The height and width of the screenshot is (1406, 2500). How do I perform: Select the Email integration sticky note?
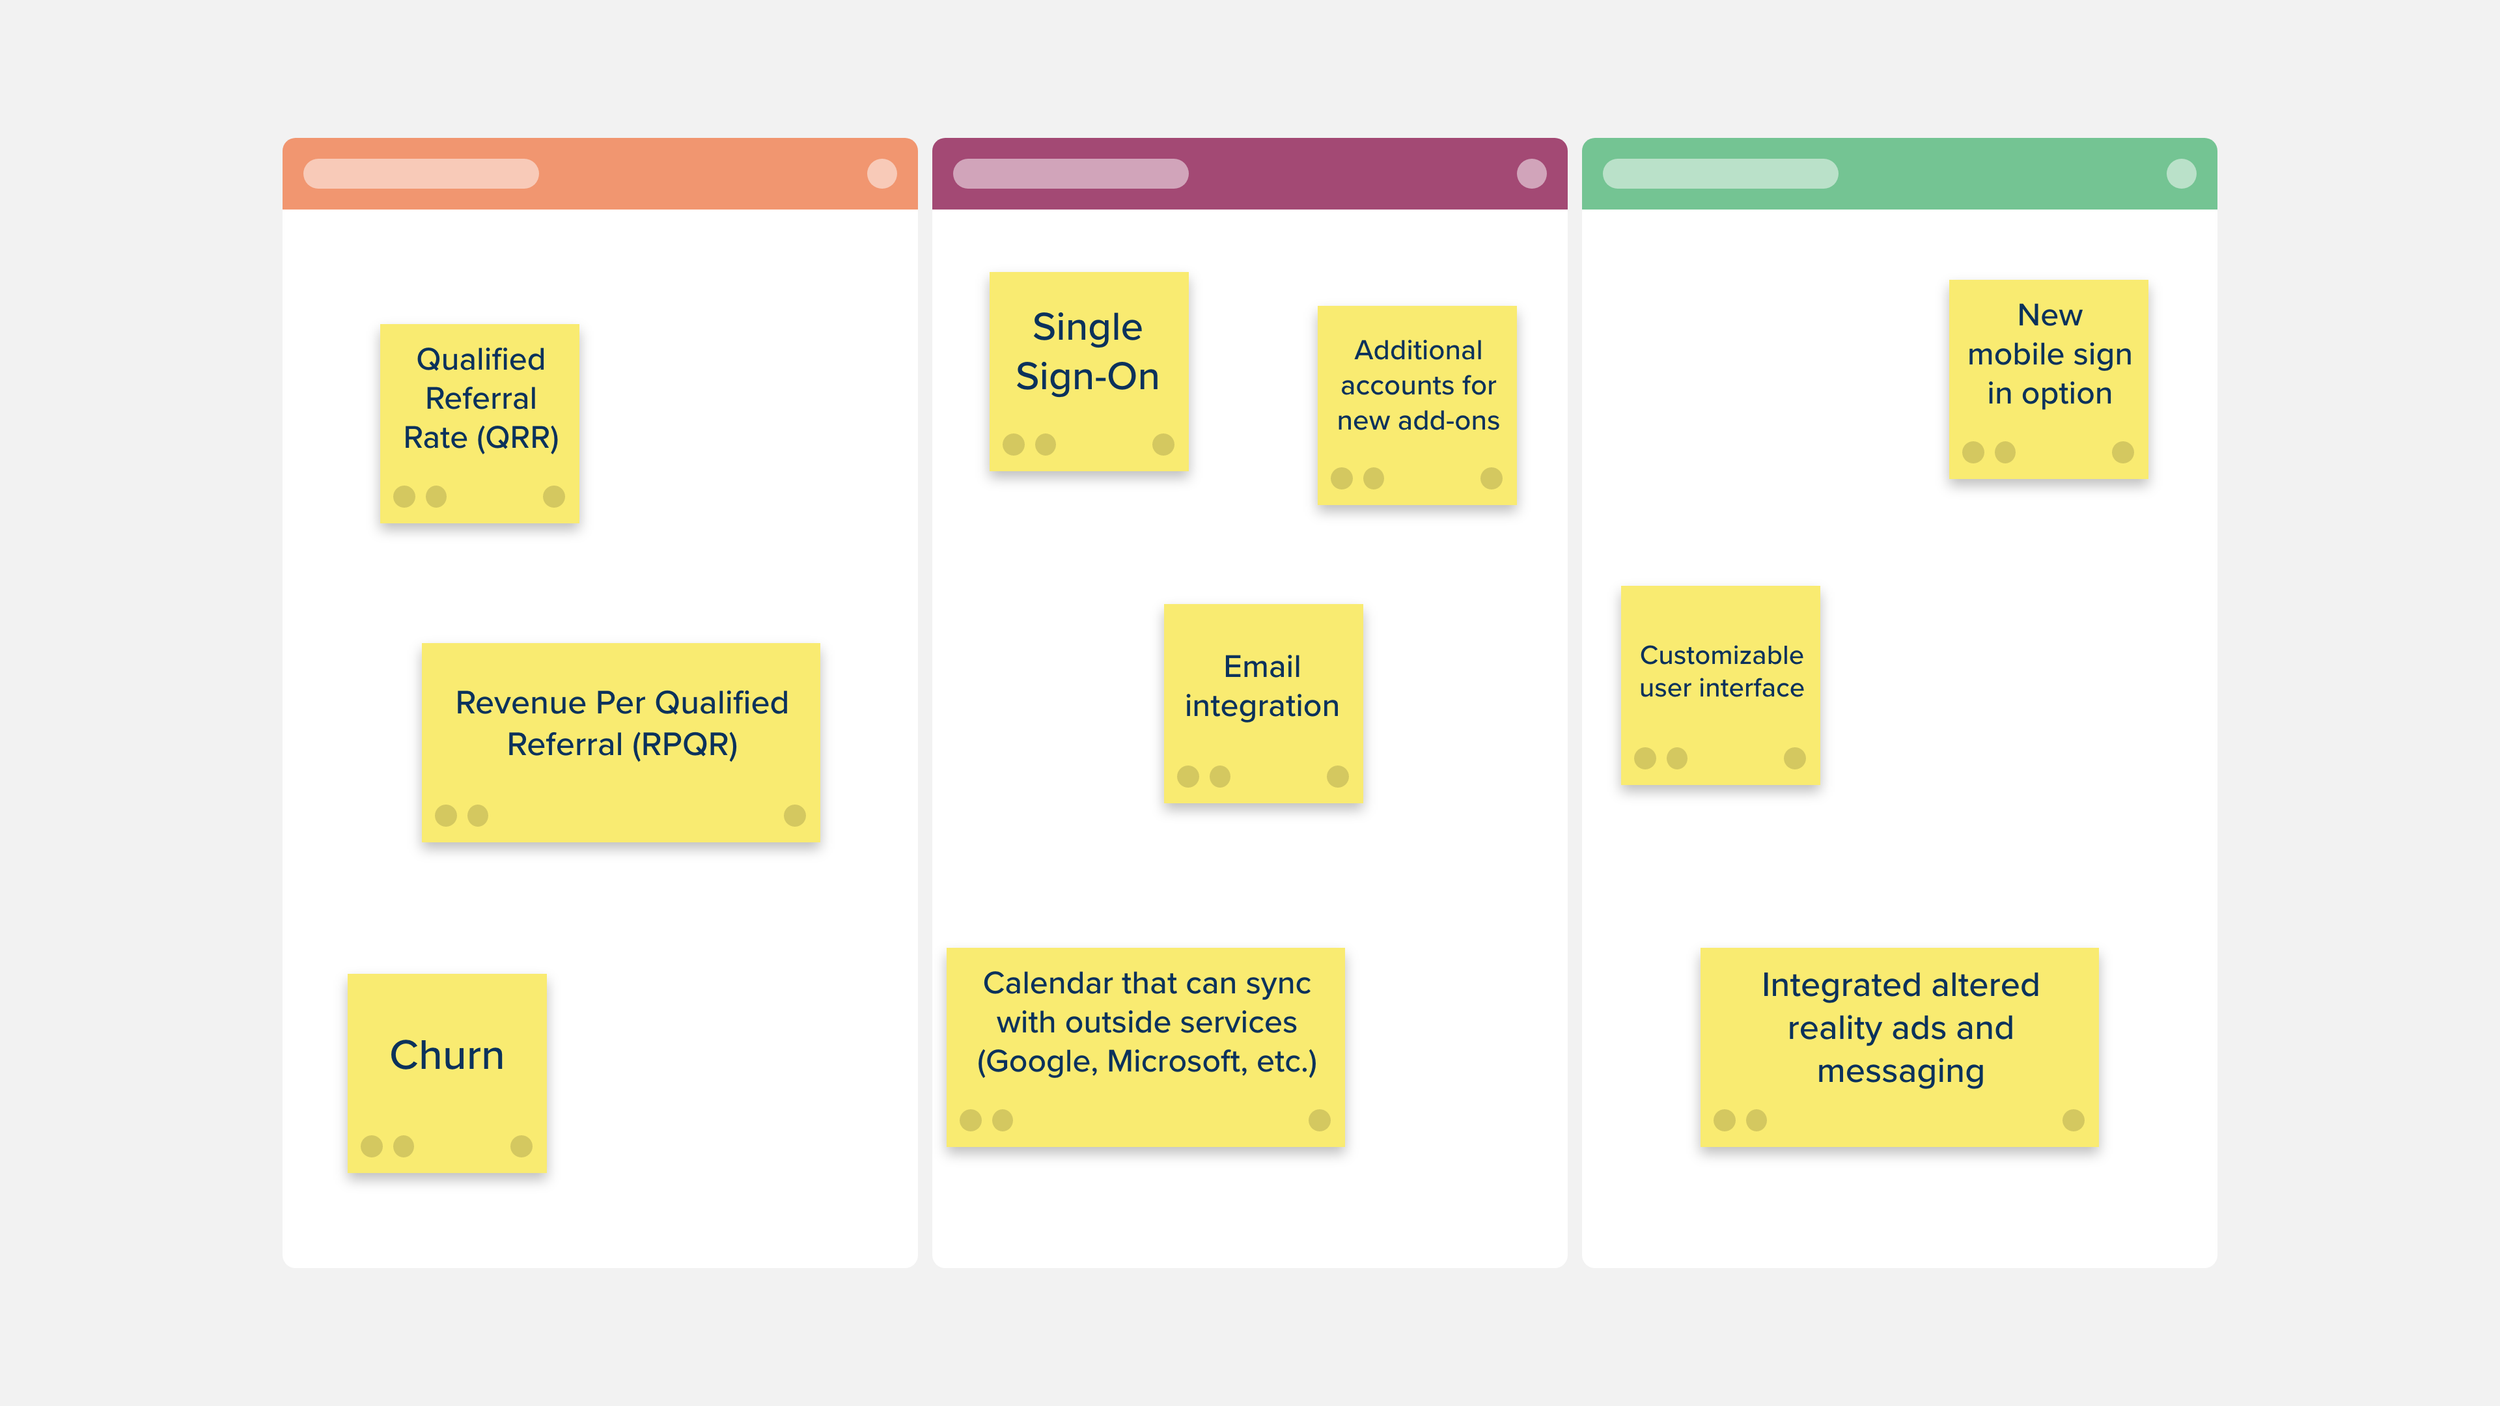(1262, 686)
